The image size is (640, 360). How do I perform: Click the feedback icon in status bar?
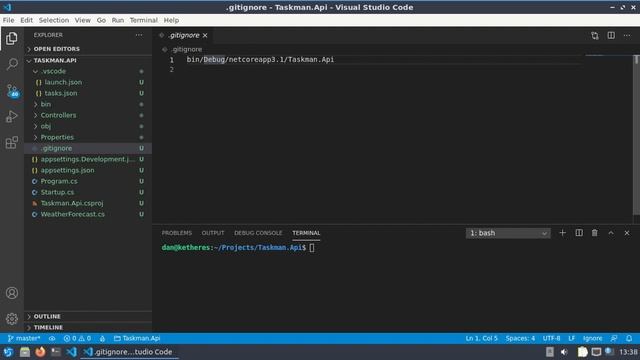[x=614, y=338]
